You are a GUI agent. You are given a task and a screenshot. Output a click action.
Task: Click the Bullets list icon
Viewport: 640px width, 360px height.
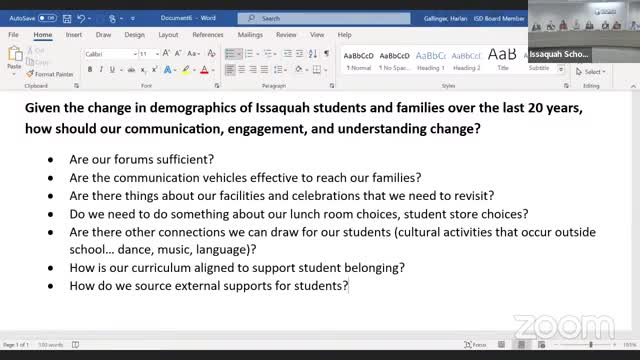pos(230,54)
